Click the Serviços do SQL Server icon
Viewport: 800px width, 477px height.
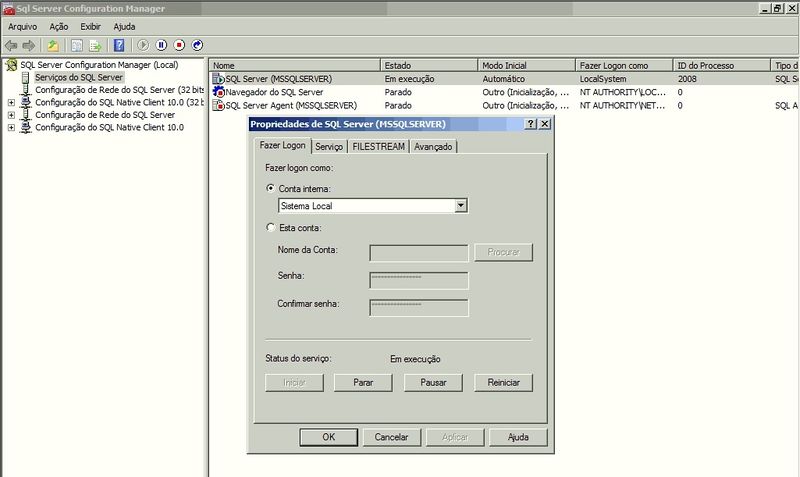26,78
